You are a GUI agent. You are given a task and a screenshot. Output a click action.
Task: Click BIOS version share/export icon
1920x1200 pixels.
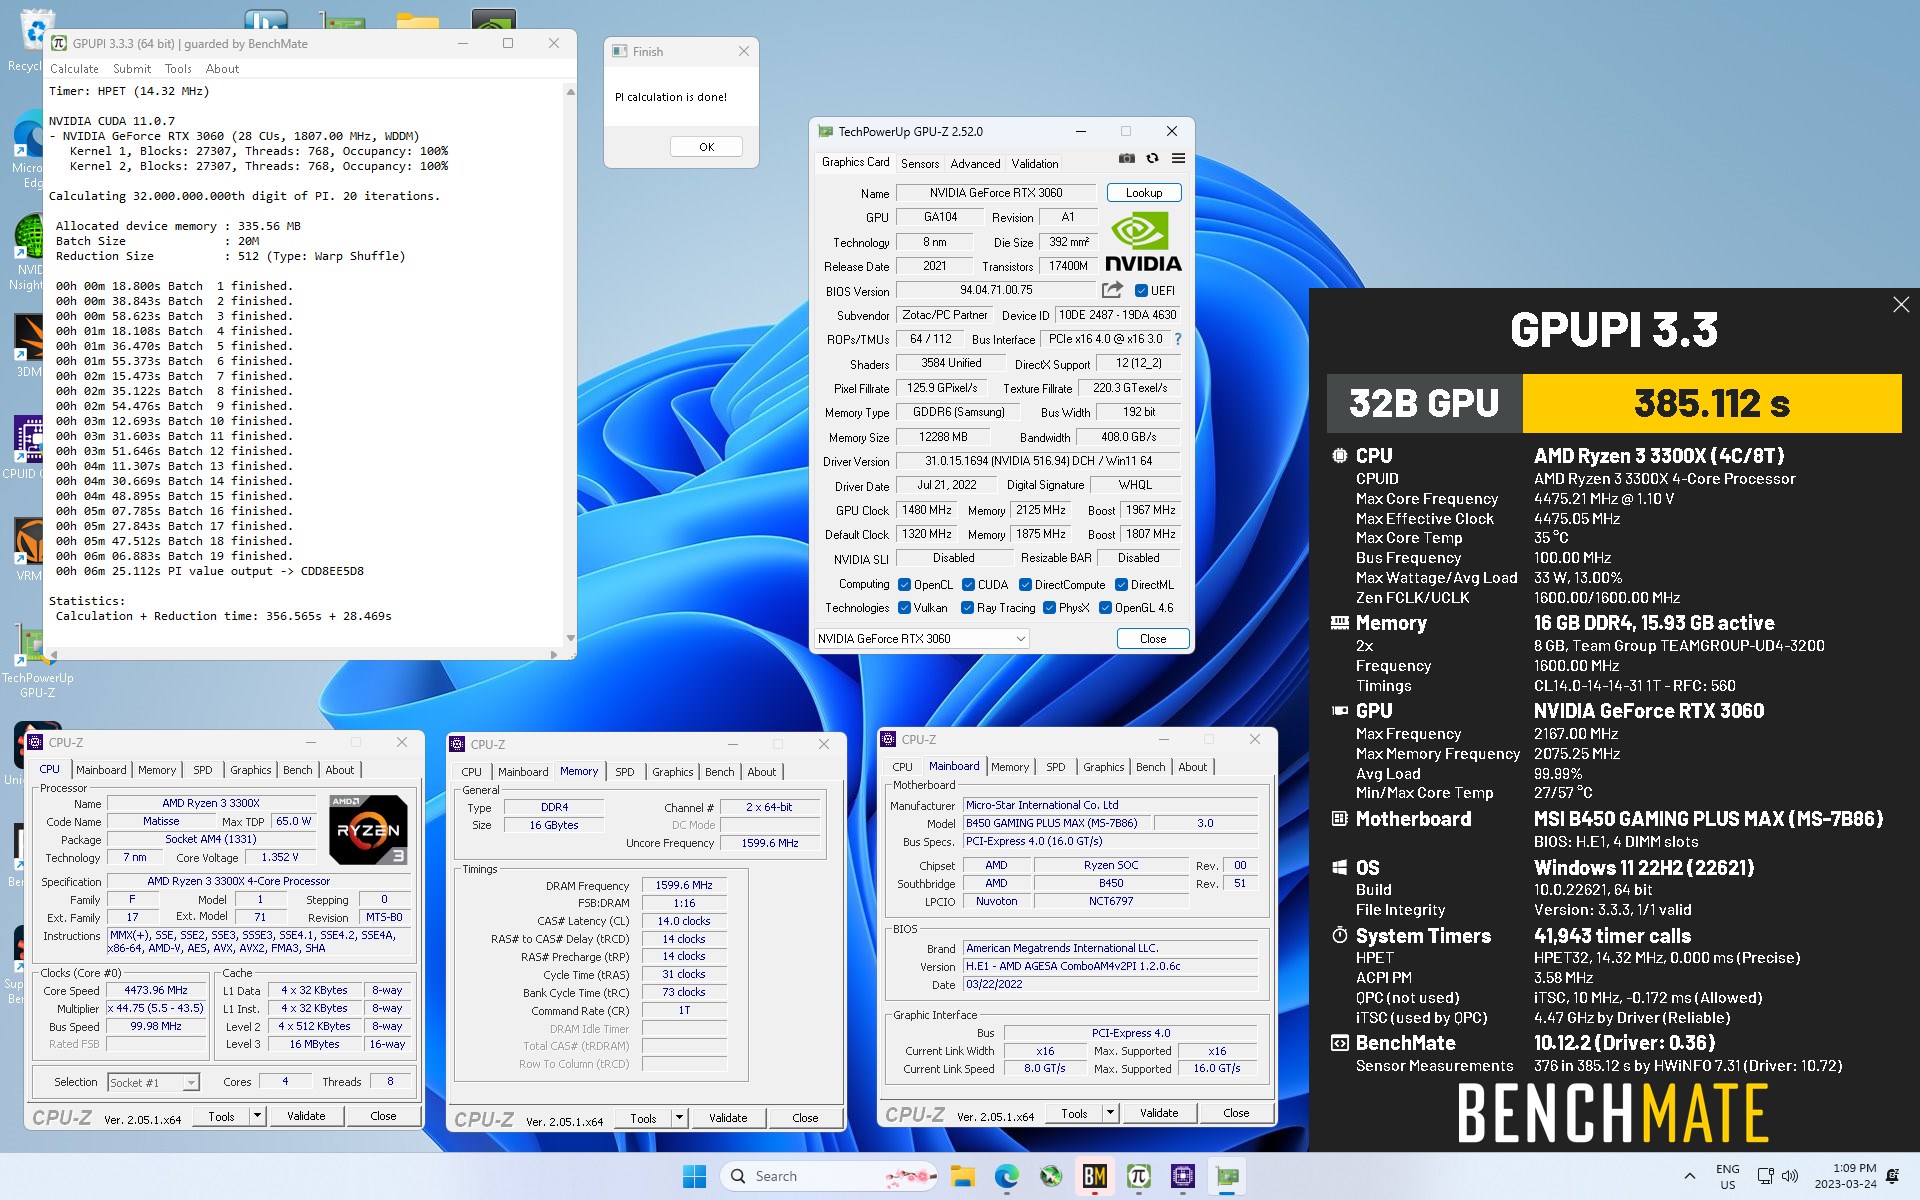[x=1112, y=290]
